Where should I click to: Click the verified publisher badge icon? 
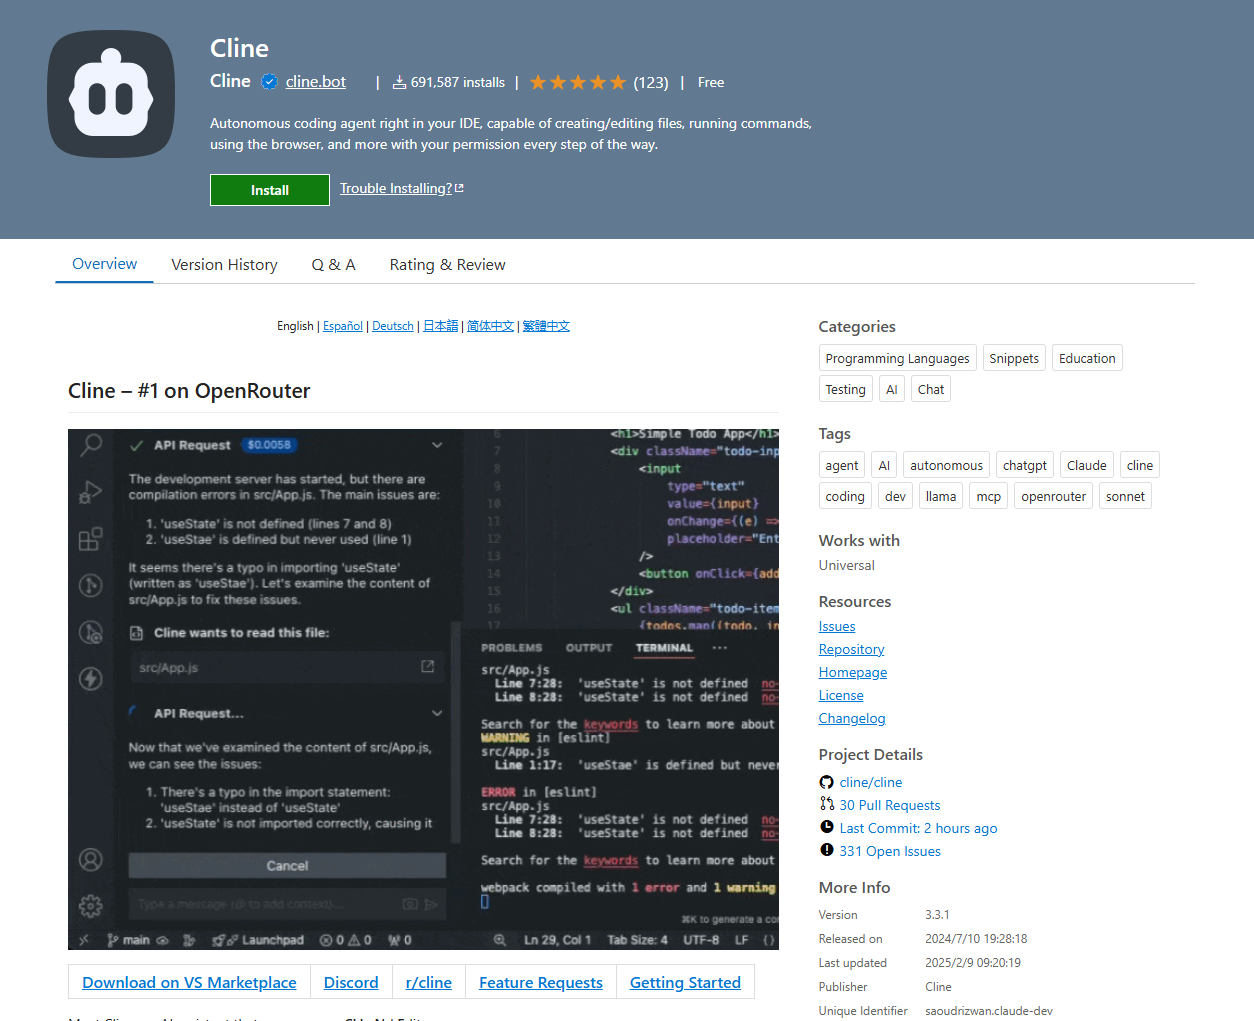(269, 82)
